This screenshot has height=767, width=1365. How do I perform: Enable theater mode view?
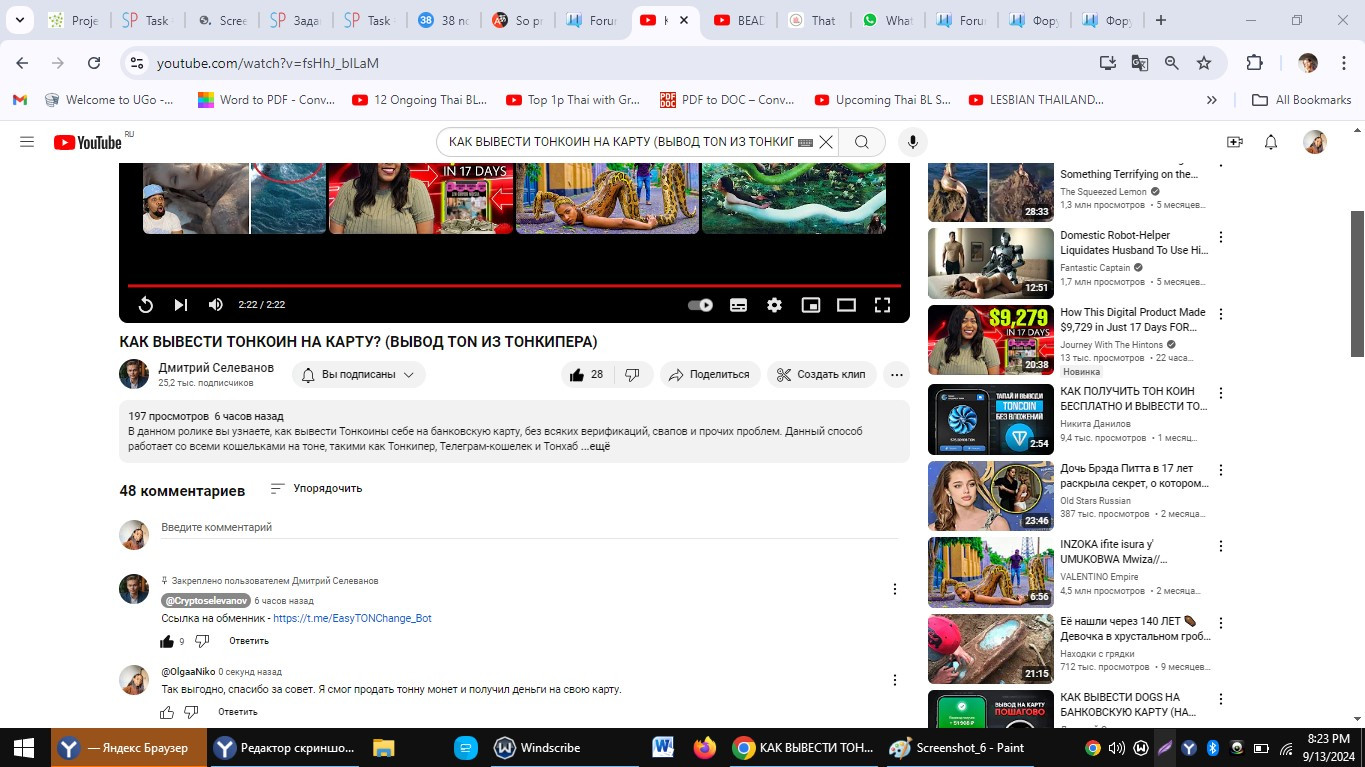pos(846,305)
